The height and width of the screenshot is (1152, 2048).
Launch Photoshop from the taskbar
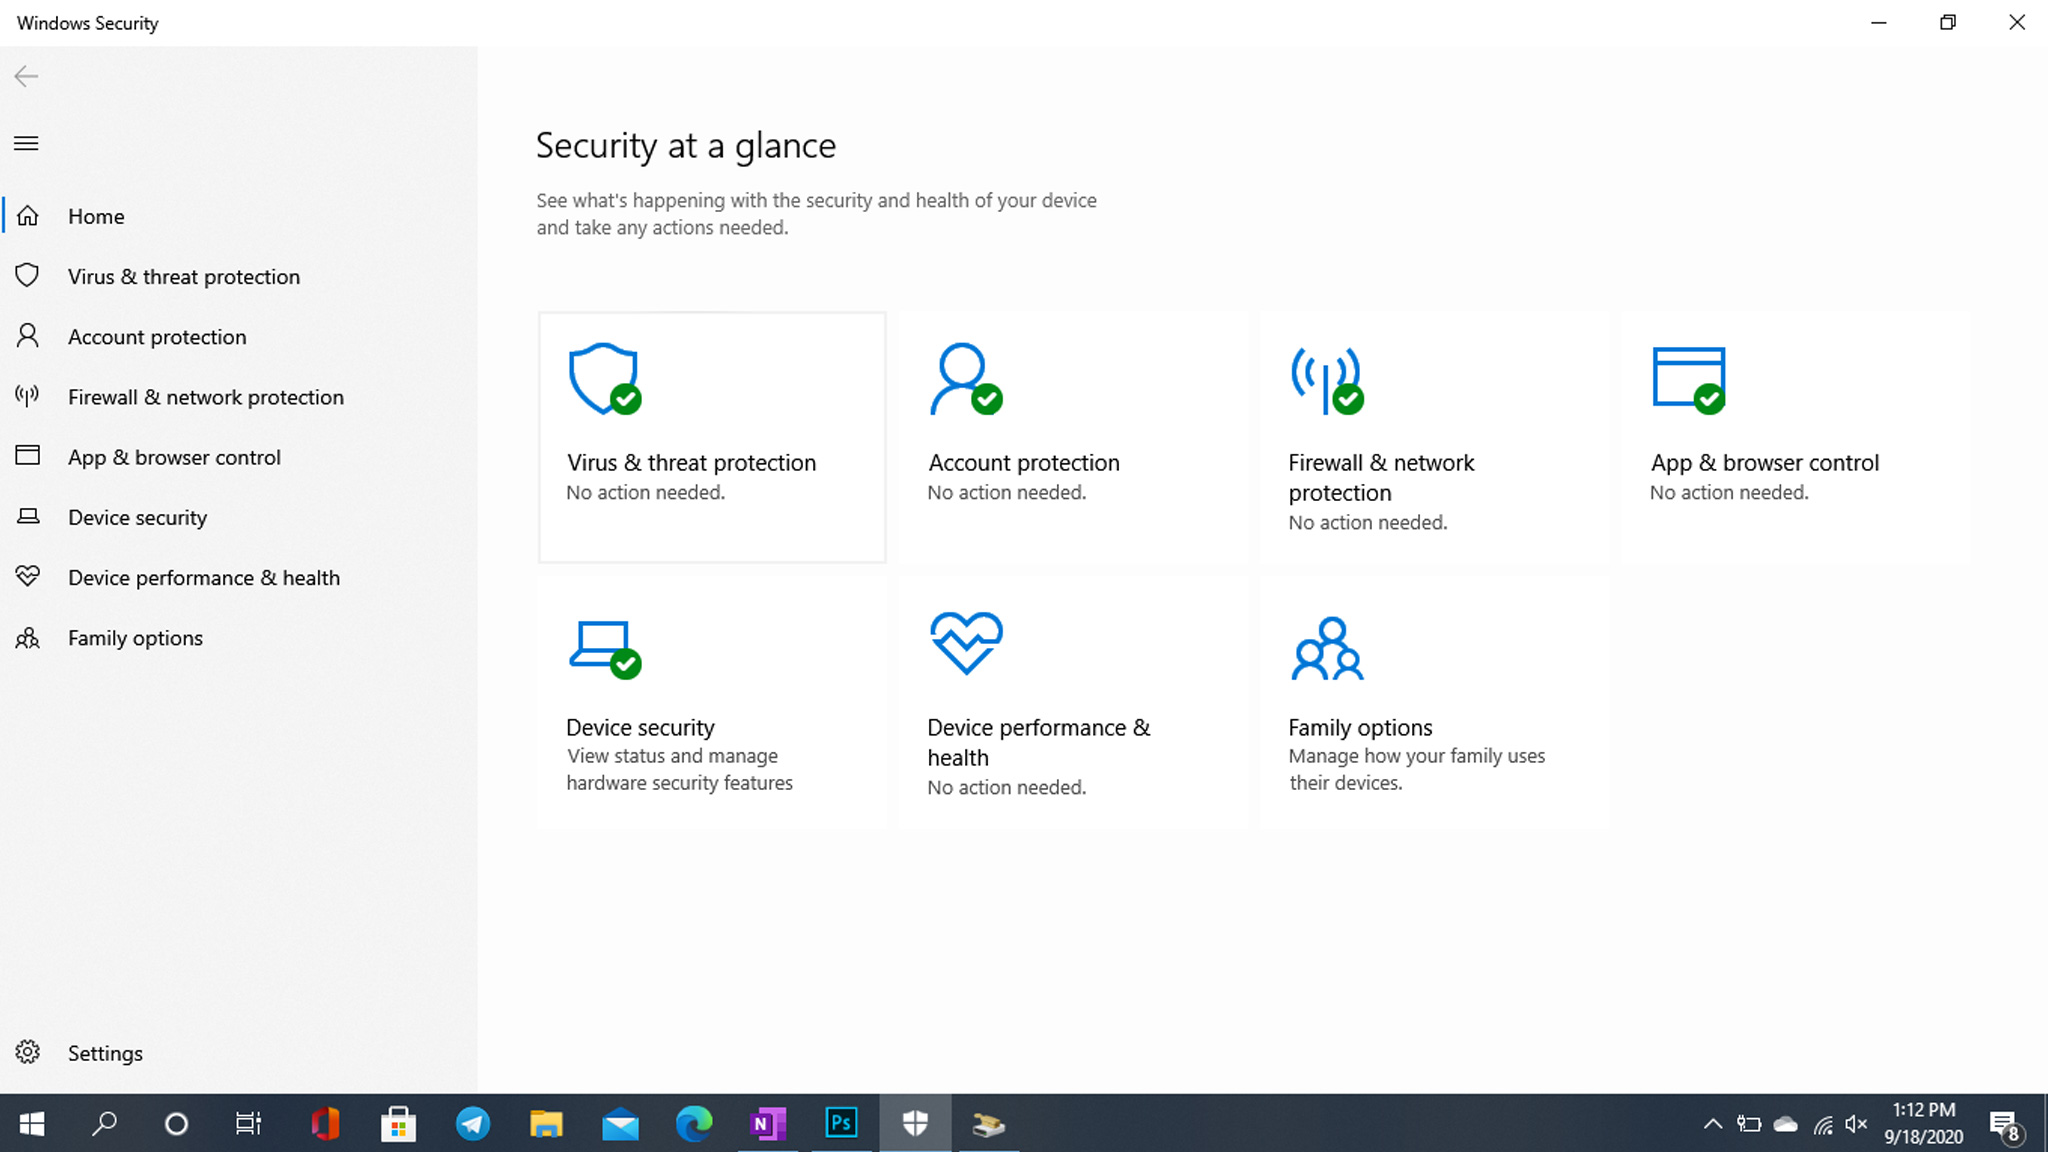coord(841,1123)
